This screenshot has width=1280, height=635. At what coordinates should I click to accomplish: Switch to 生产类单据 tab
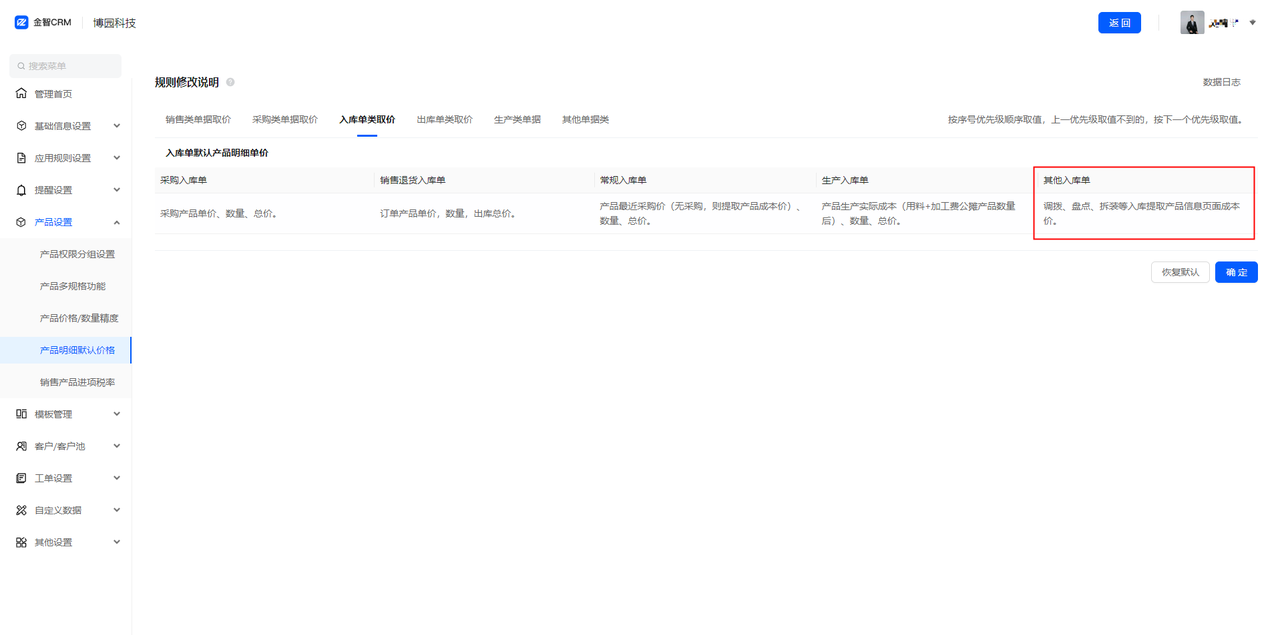(x=517, y=120)
